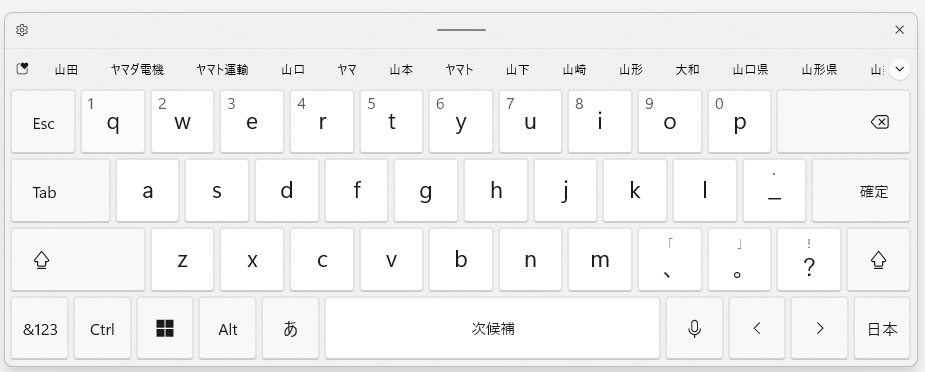Tap the Windows logo key
This screenshot has height=372, width=925.
point(165,328)
